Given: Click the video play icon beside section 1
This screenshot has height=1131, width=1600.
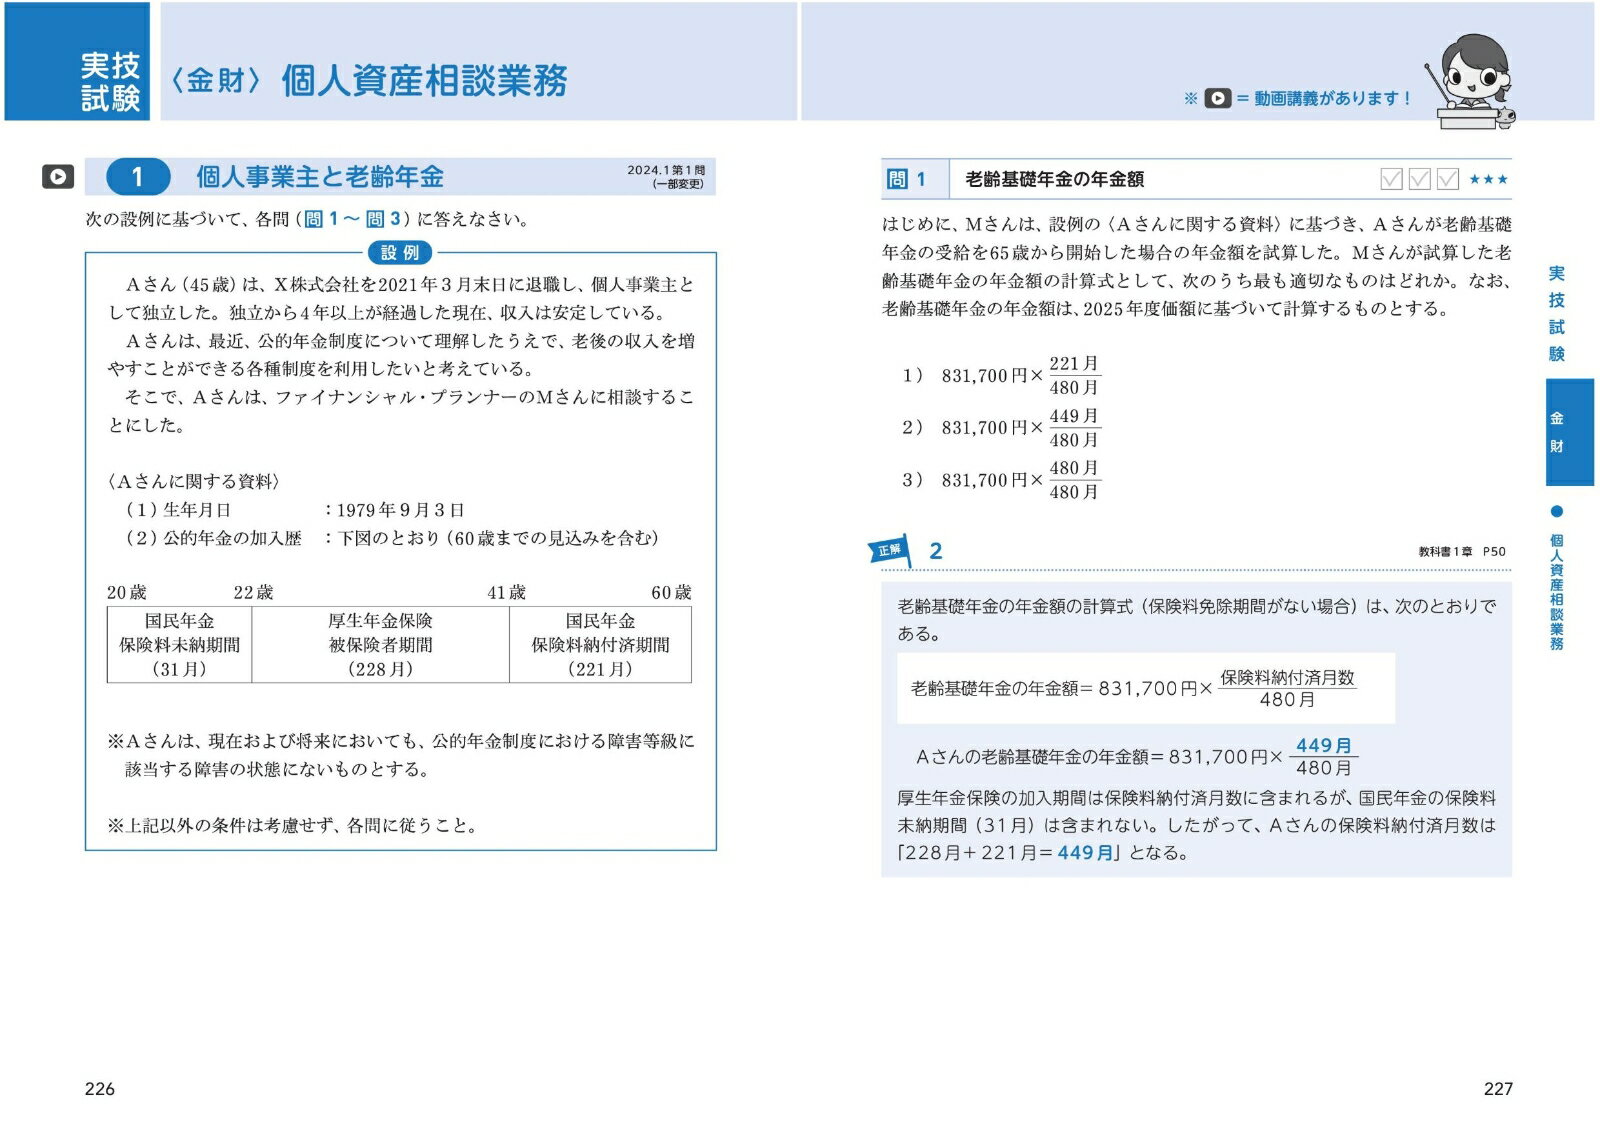Looking at the screenshot, I should pos(58,177).
